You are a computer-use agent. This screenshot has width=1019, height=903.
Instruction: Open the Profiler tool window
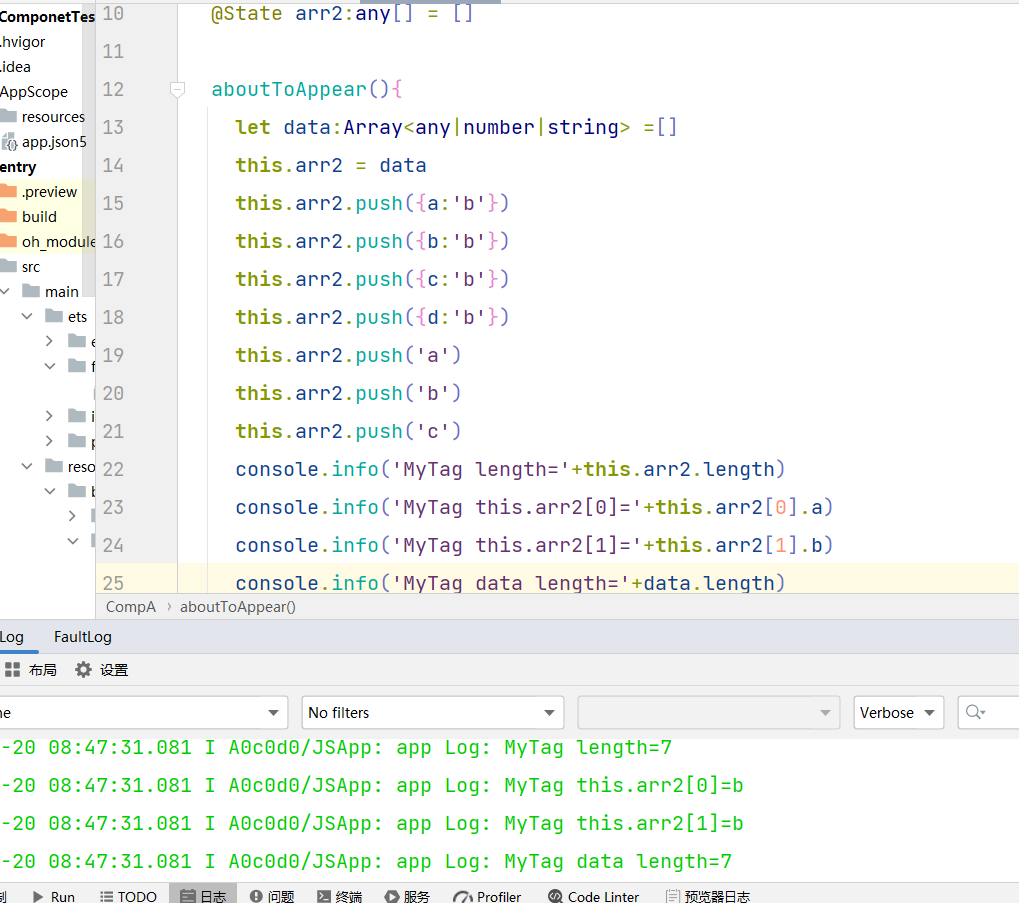(x=487, y=897)
